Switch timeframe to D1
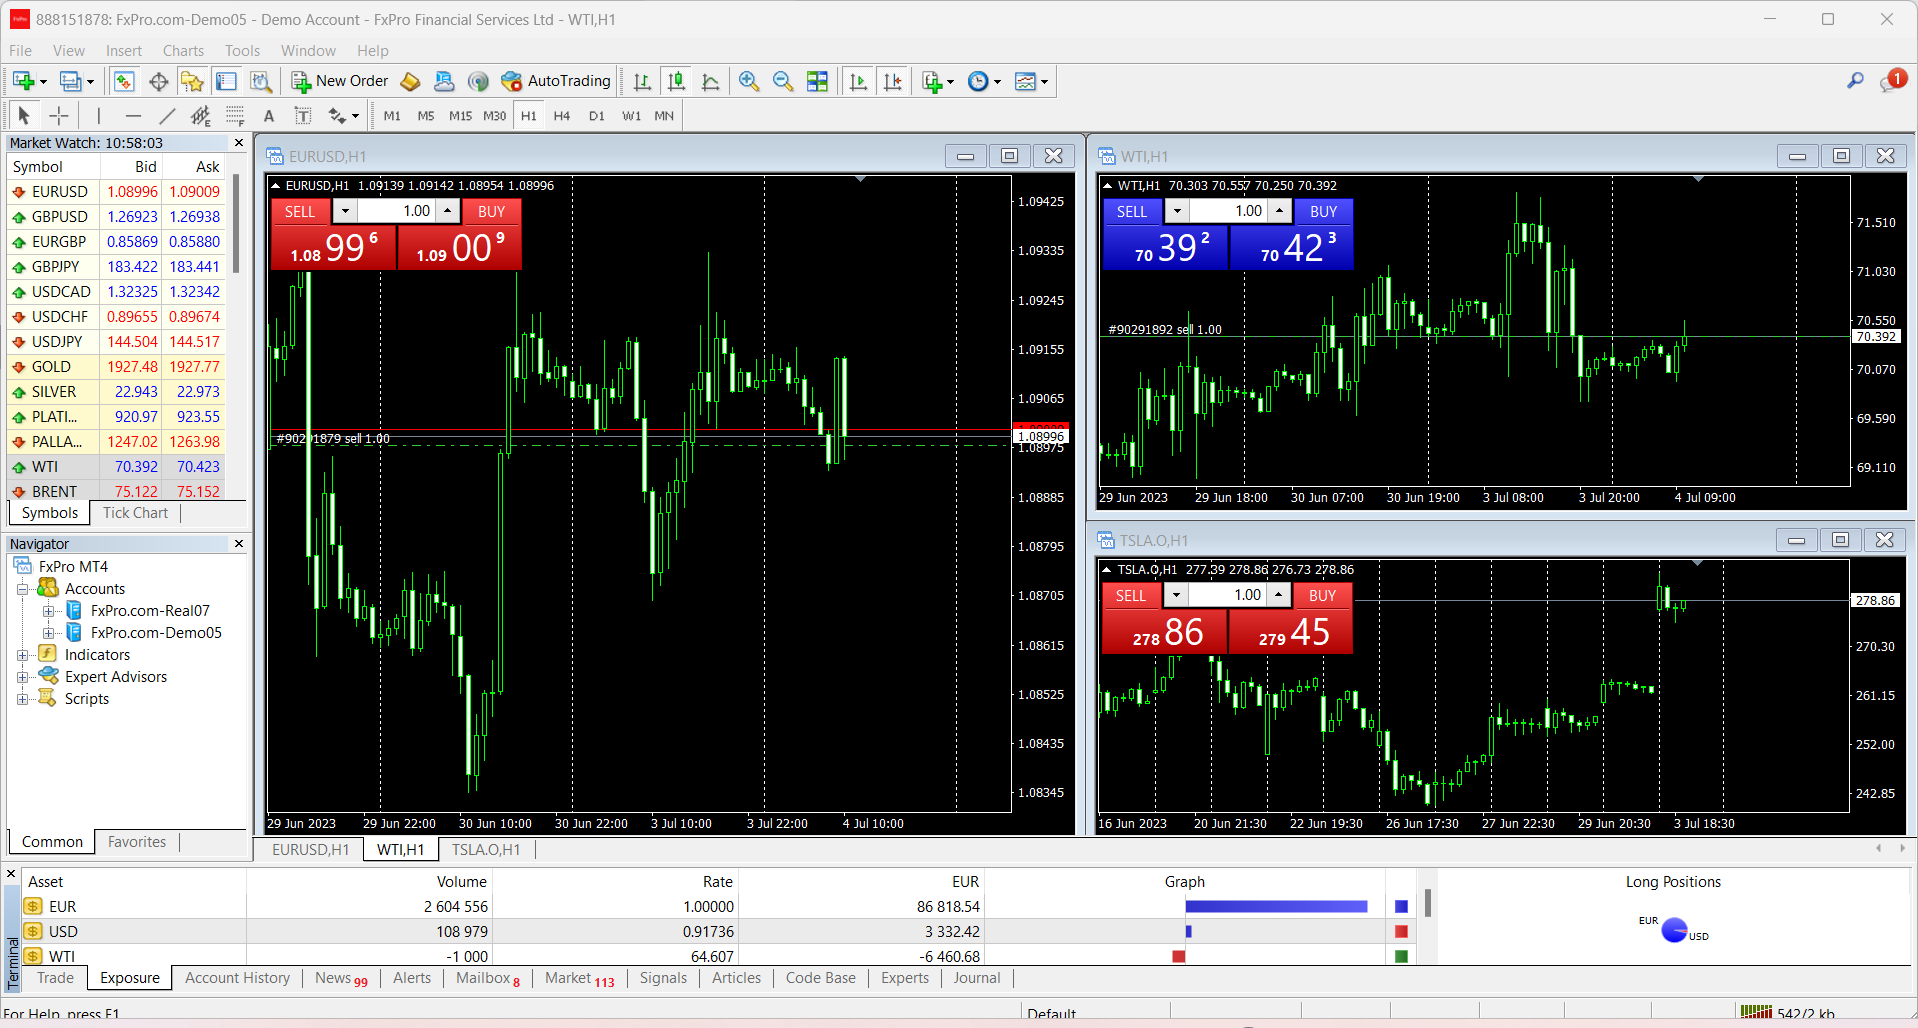This screenshot has height=1028, width=1918. click(597, 116)
